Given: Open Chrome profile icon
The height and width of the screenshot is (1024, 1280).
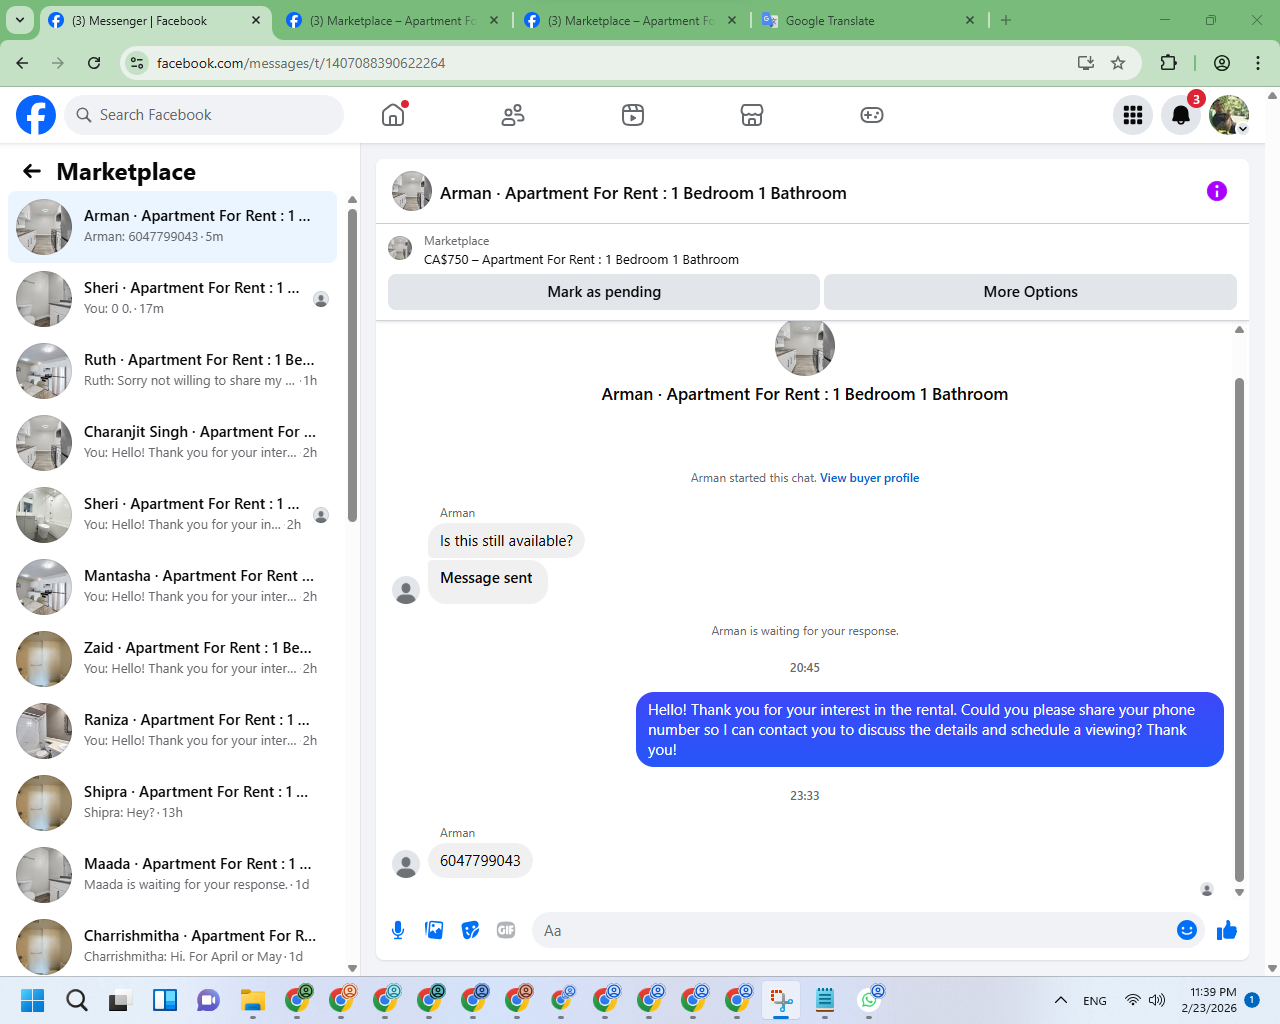Looking at the screenshot, I should pos(1222,63).
